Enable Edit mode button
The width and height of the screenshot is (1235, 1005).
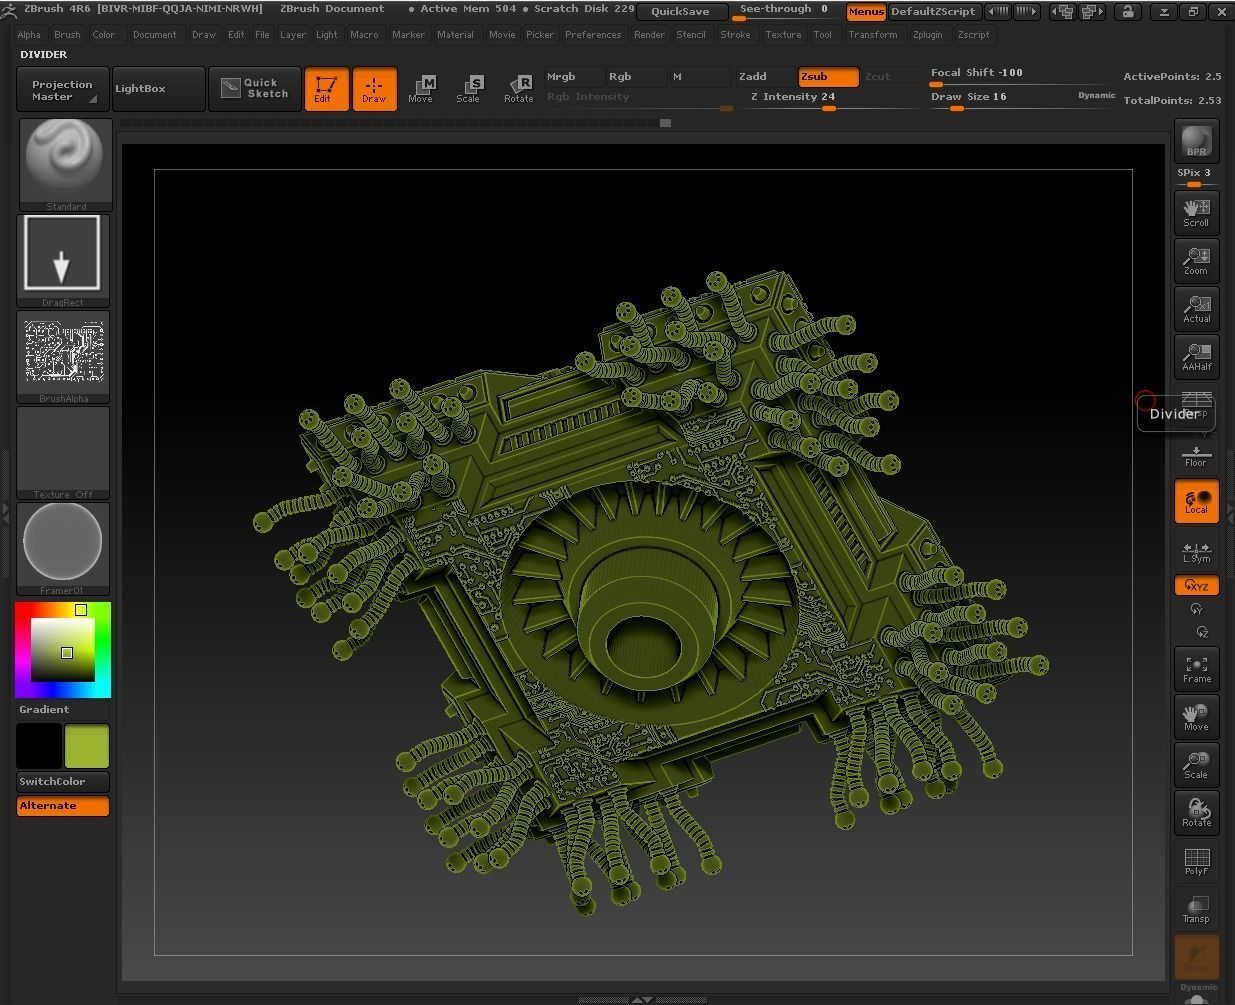click(326, 88)
